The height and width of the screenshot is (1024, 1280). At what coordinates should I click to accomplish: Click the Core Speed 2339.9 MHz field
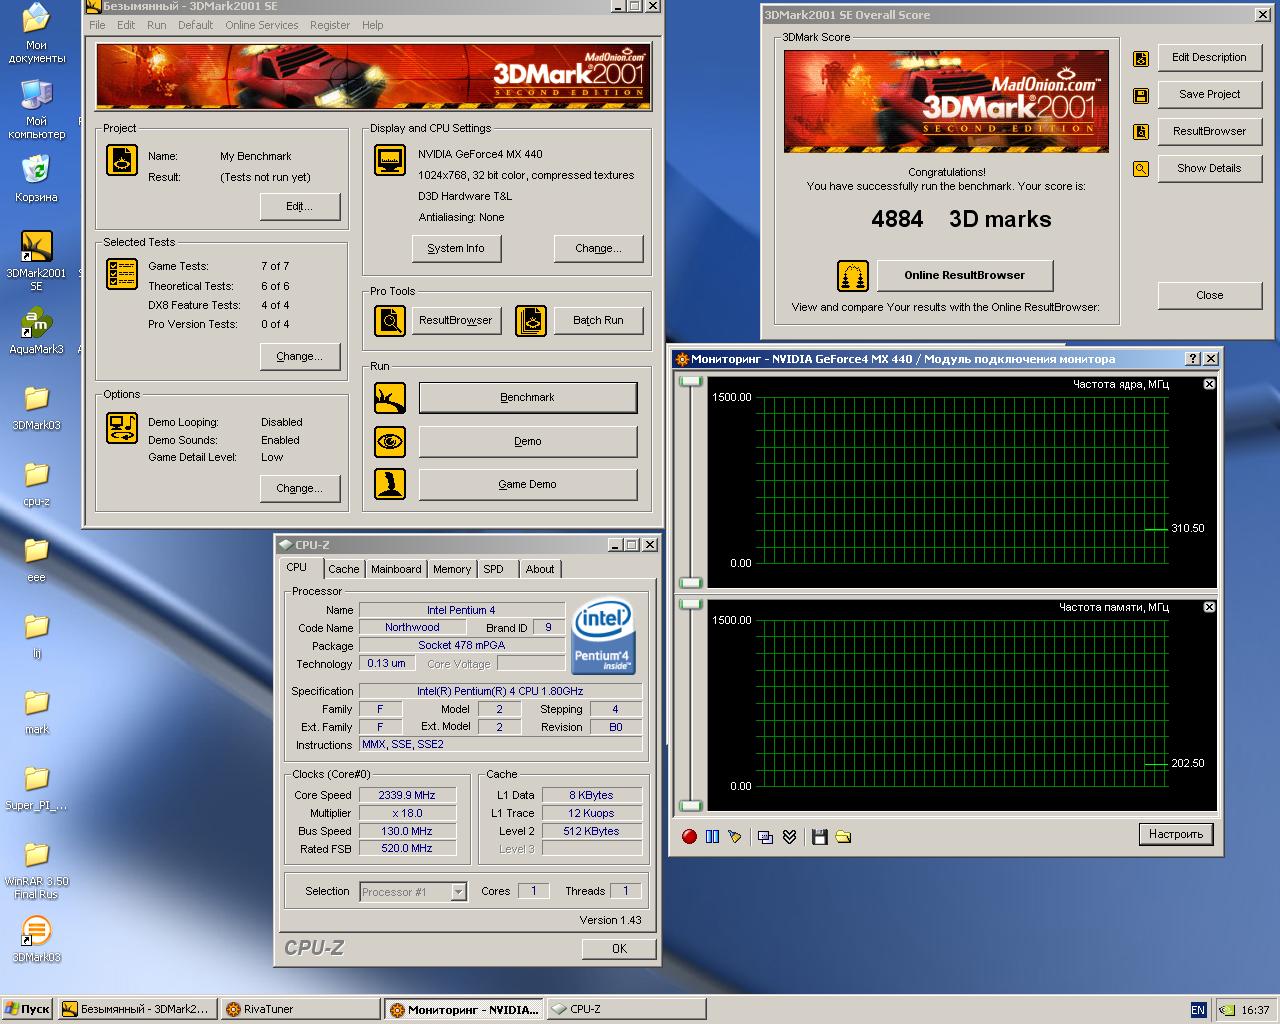(407, 796)
